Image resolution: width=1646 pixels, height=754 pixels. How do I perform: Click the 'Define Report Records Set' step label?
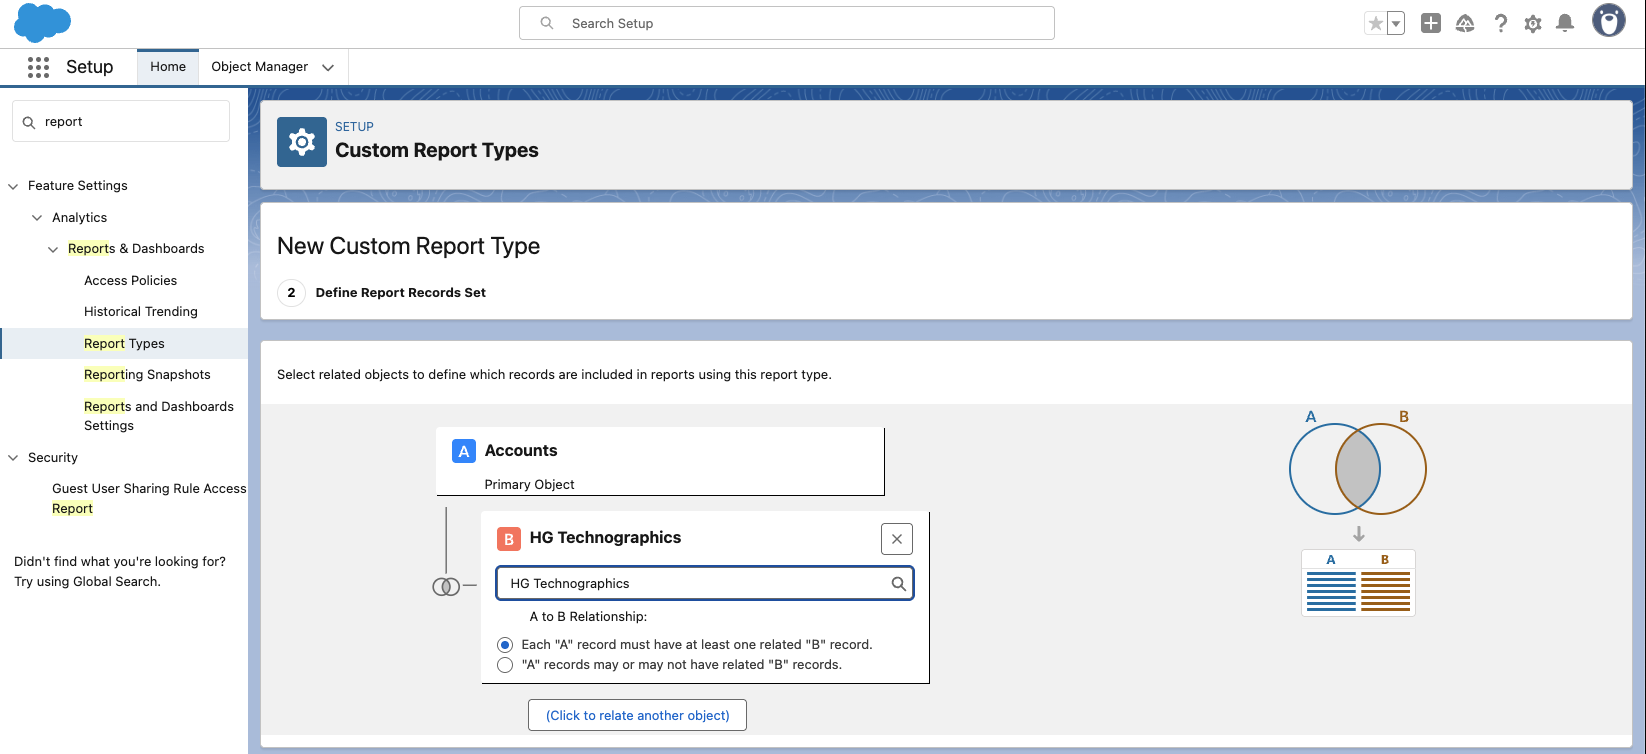click(401, 293)
